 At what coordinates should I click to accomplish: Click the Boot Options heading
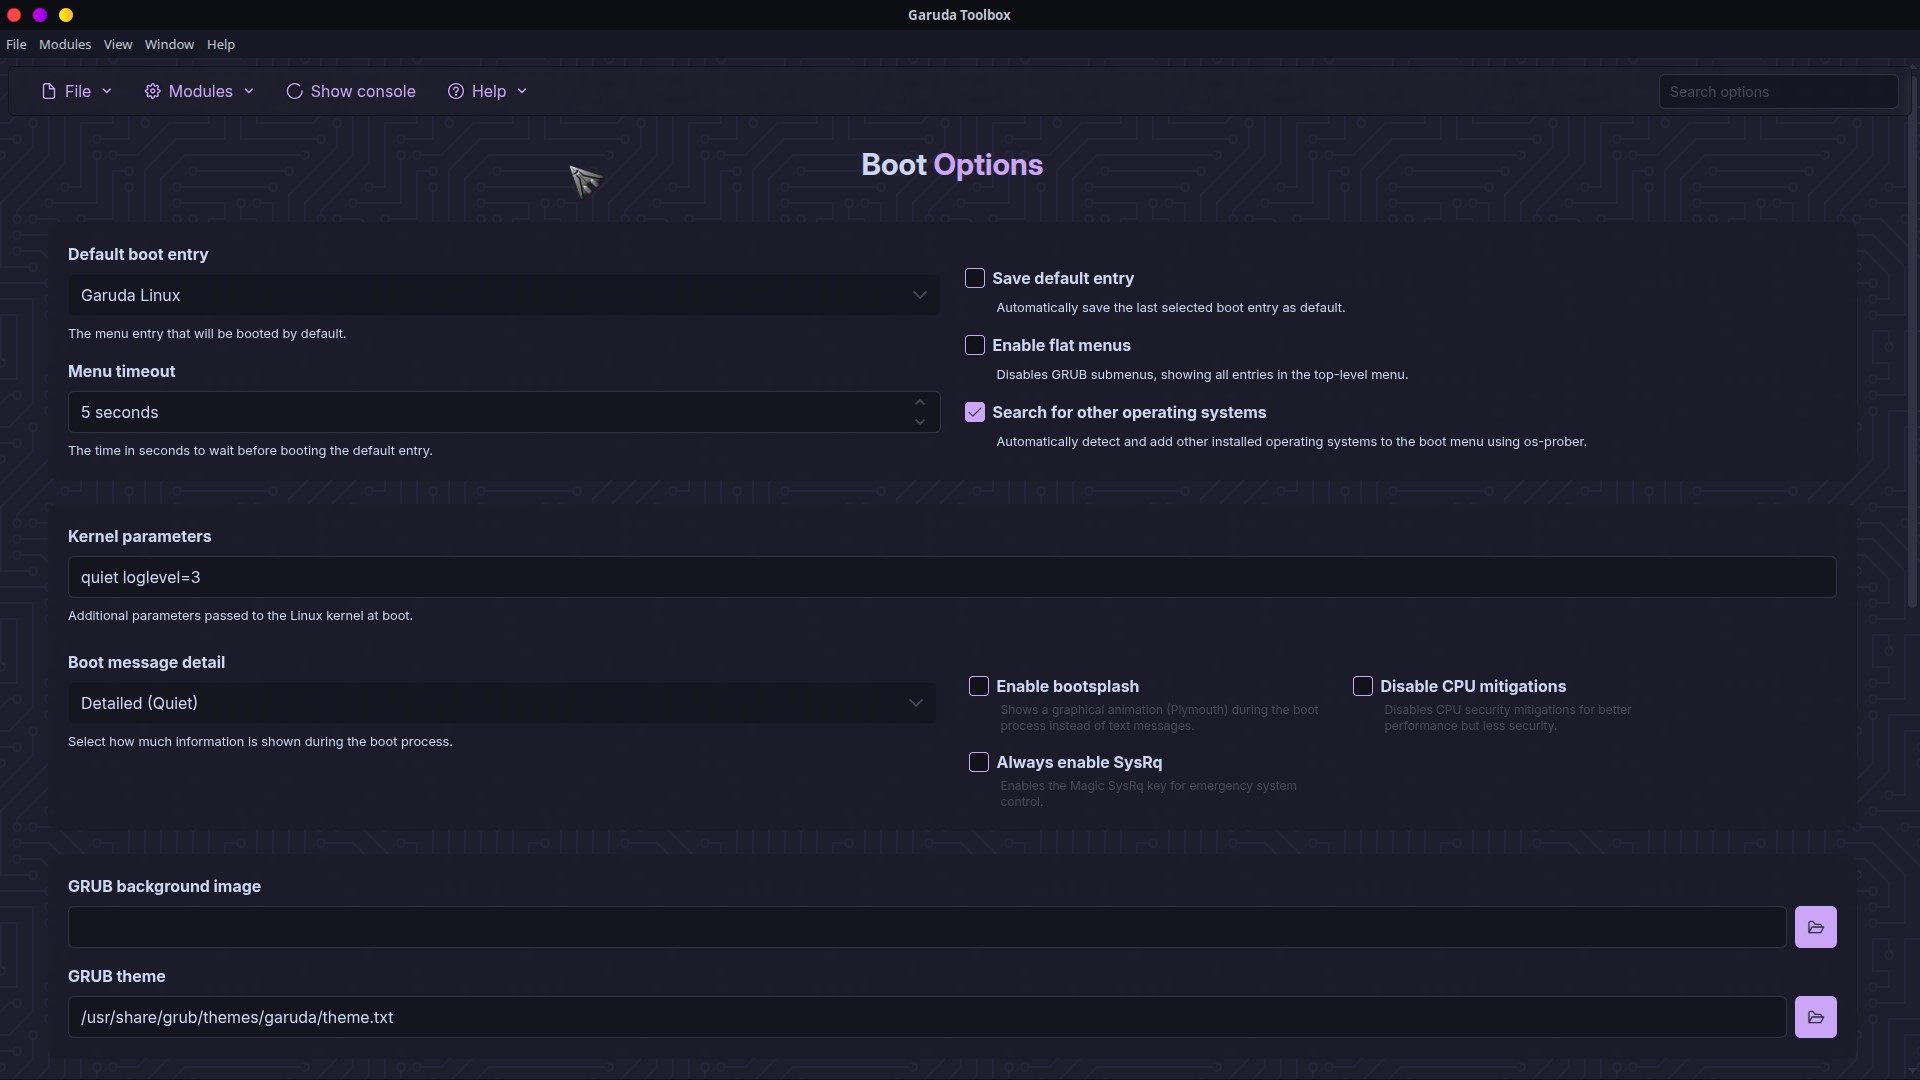click(952, 165)
